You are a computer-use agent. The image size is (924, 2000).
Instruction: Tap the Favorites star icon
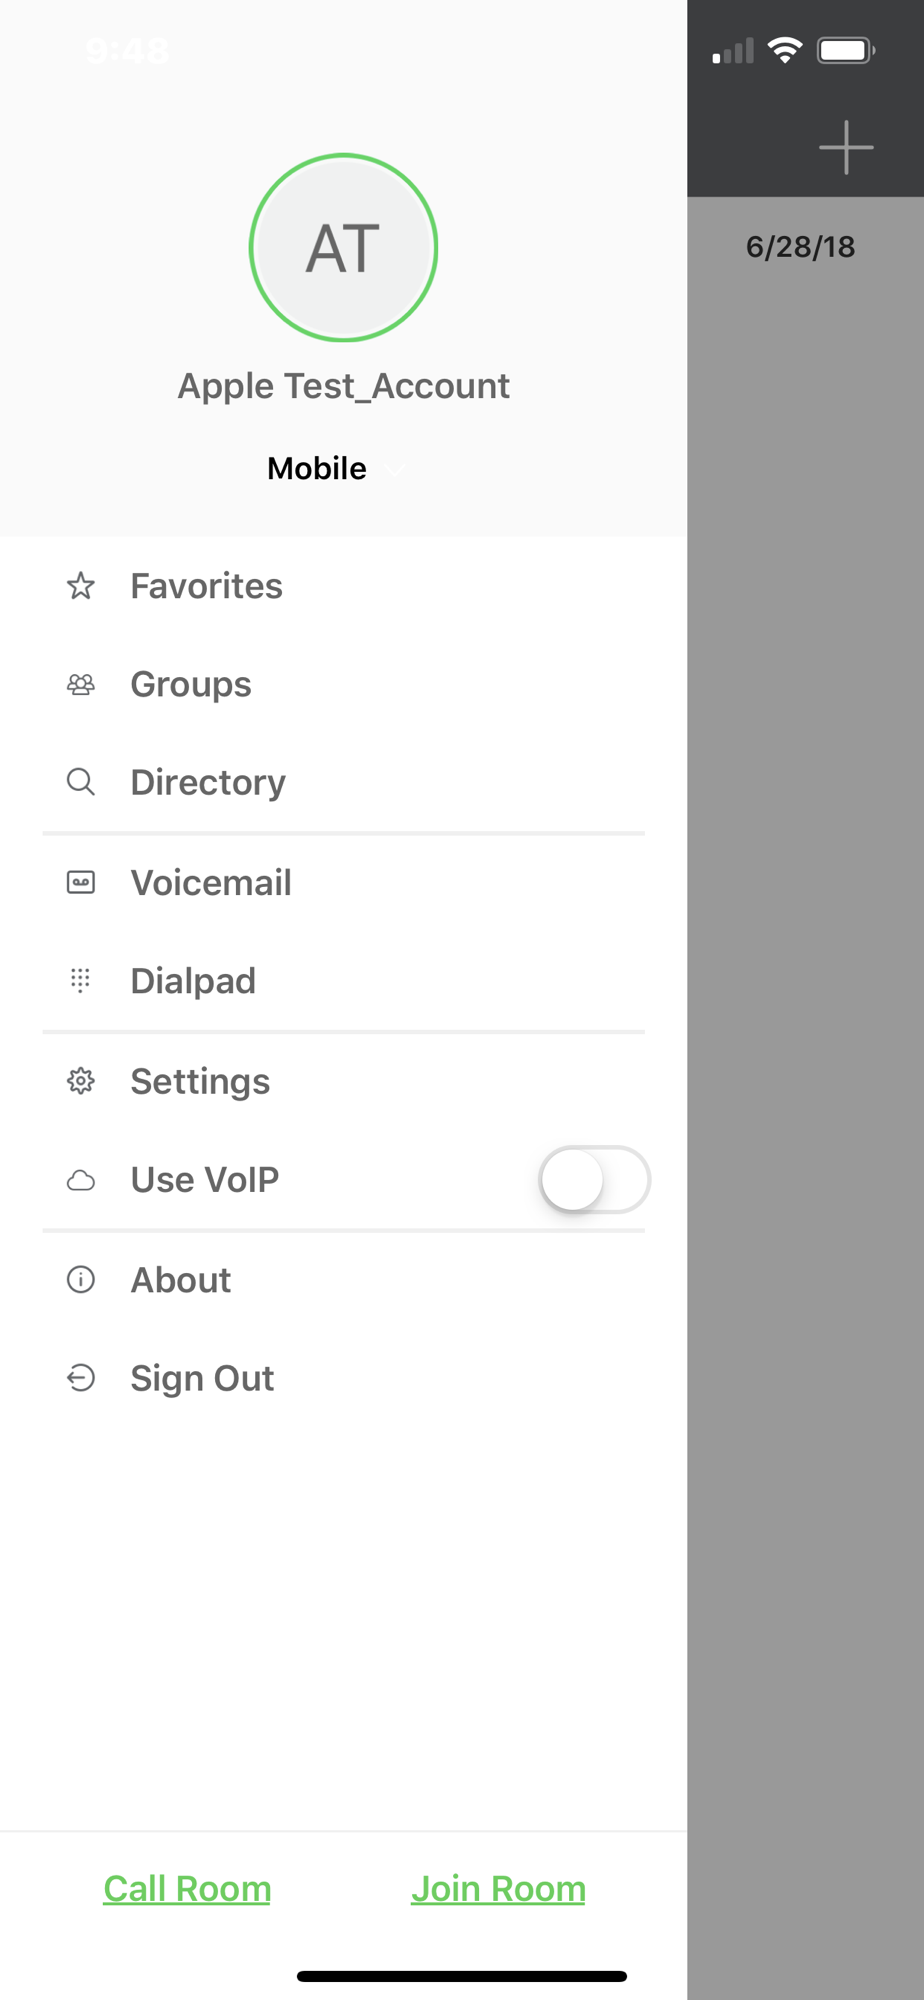point(81,586)
